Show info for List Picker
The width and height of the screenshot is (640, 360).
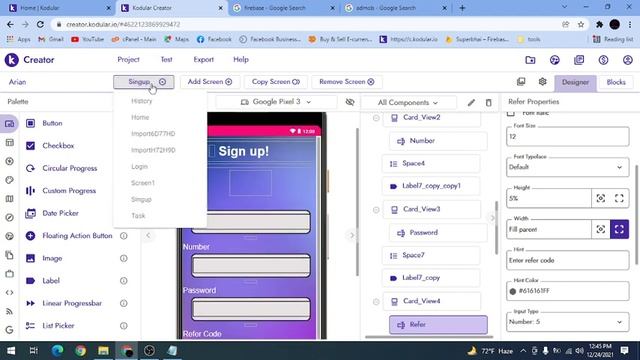pos(124,326)
